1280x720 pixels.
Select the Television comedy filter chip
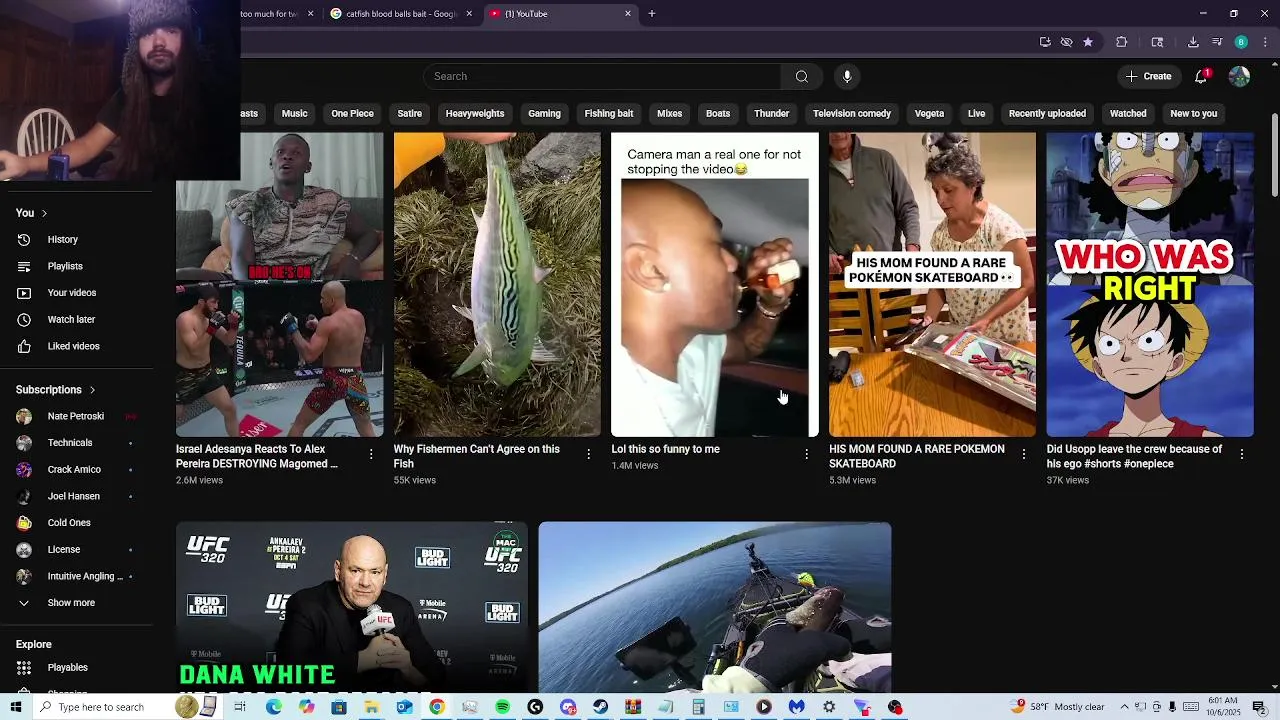tap(852, 113)
